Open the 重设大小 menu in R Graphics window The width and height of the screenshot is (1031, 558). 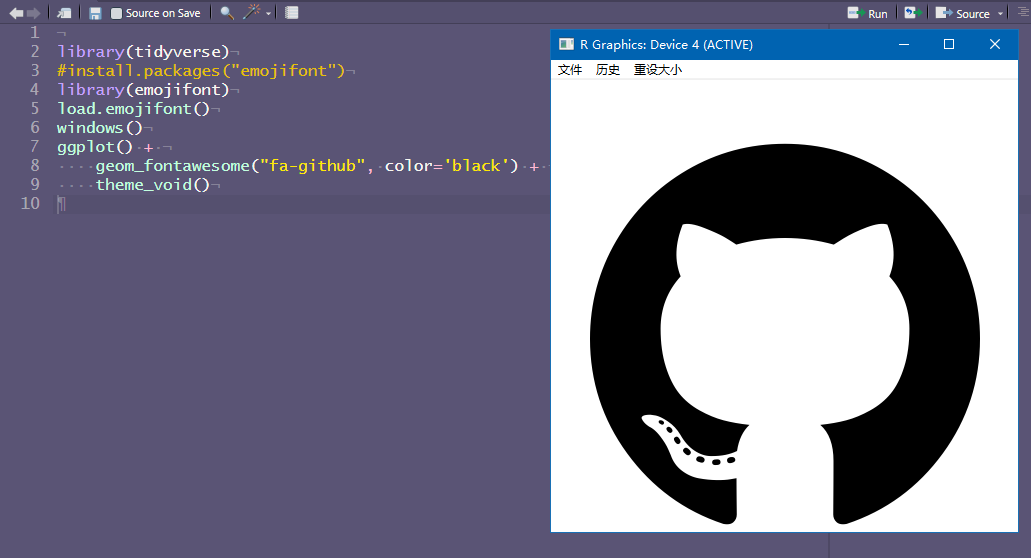pyautogui.click(x=658, y=70)
